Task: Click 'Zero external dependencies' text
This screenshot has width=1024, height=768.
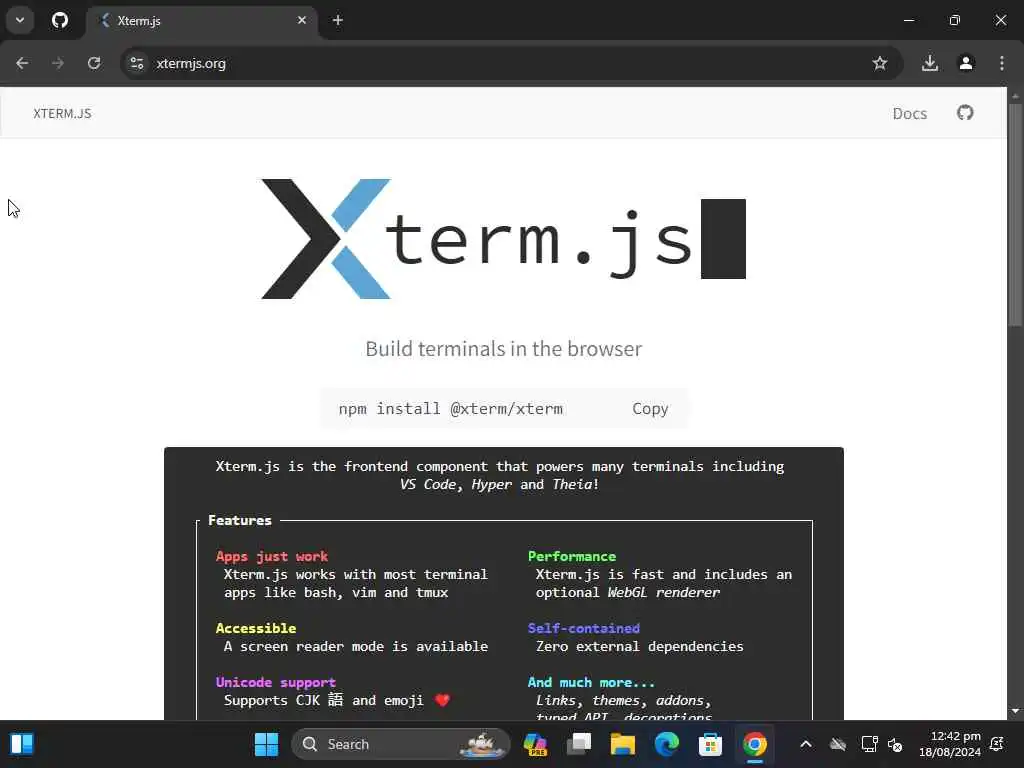Action: point(639,647)
